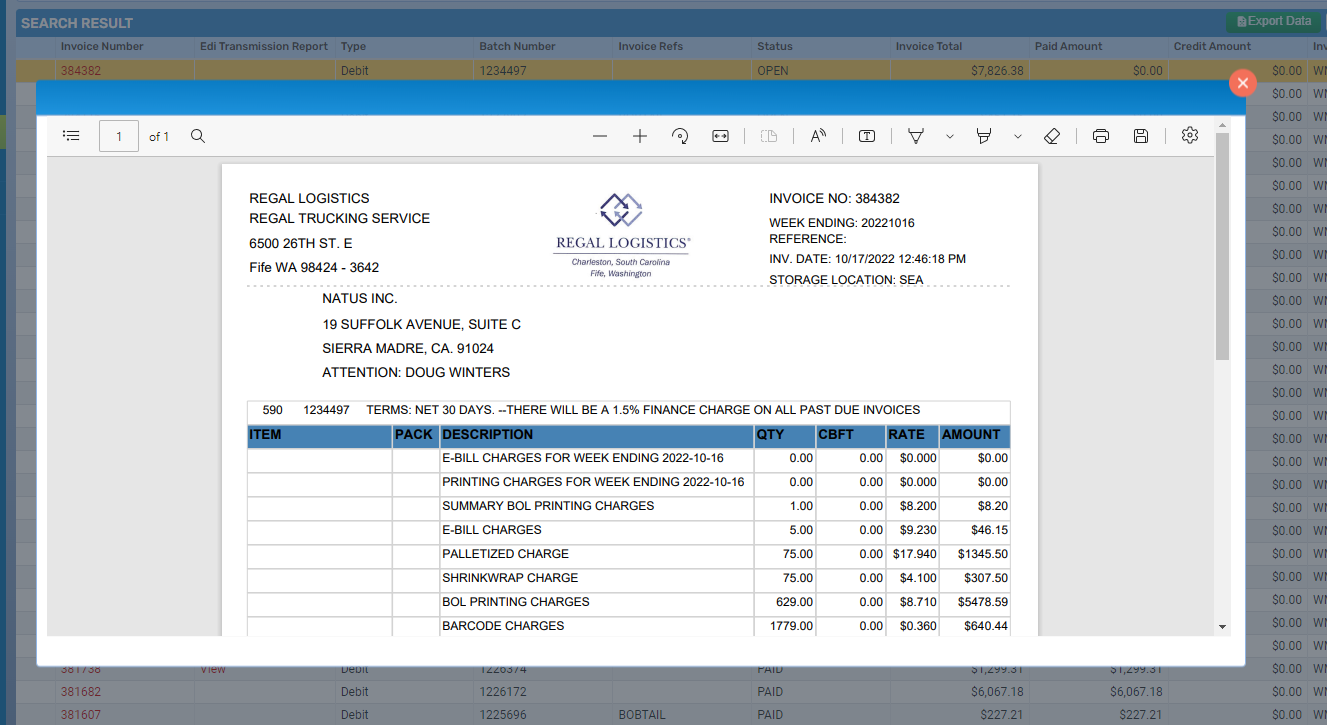The image size is (1327, 725).
Task: Zoom in the PDF with plus icon
Action: tap(640, 136)
